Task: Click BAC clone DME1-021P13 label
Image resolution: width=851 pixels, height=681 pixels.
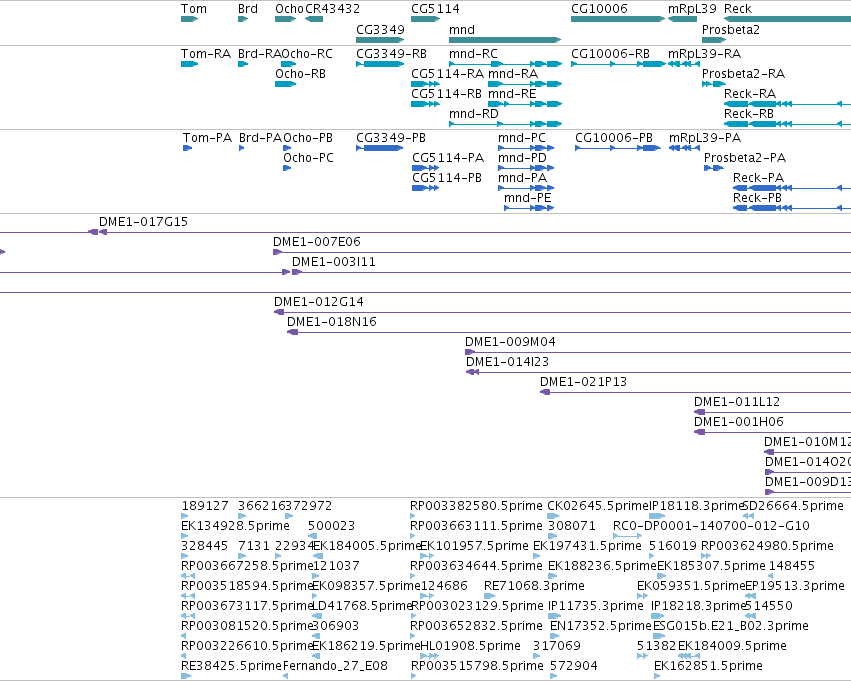Action: coord(583,382)
